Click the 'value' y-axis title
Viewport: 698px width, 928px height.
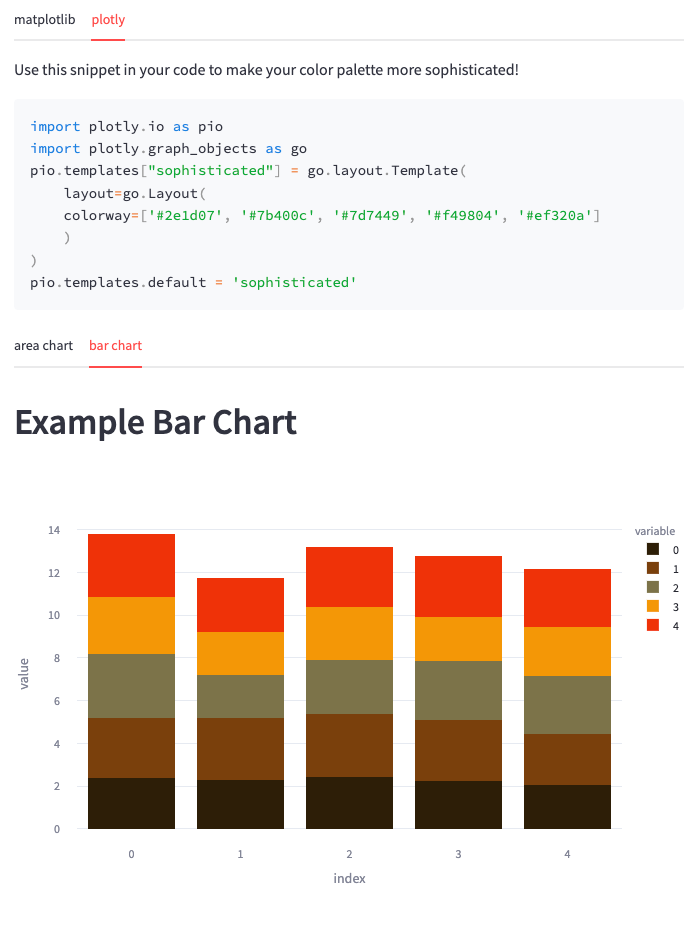pyautogui.click(x=24, y=674)
